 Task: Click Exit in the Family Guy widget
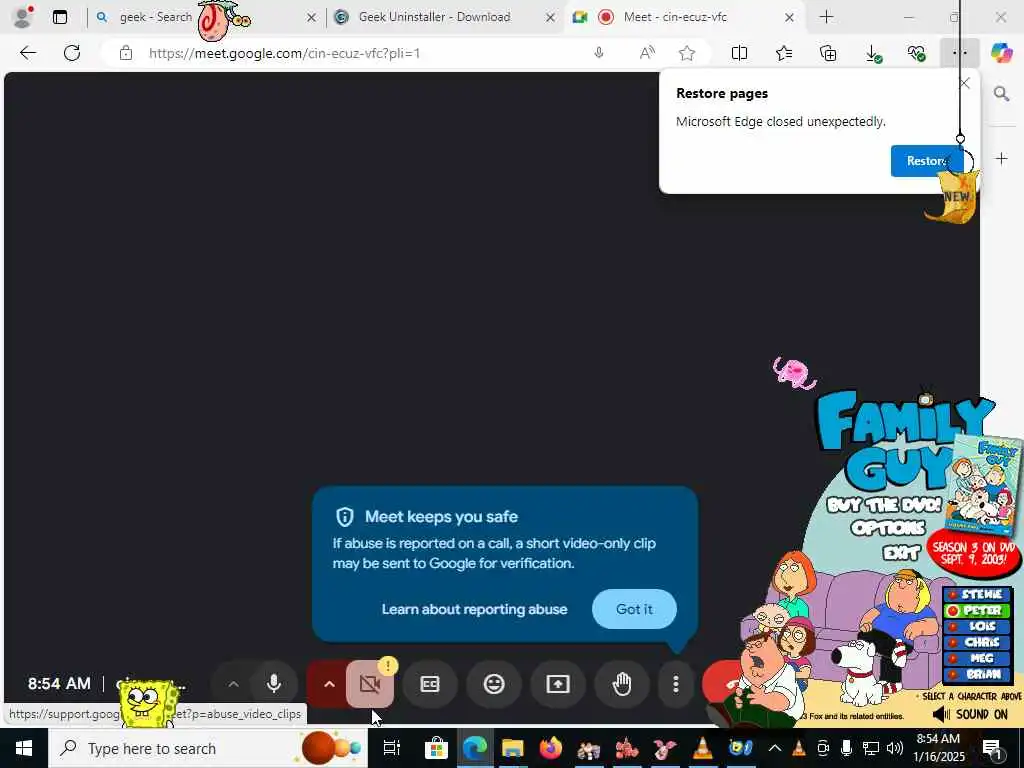[x=901, y=553]
